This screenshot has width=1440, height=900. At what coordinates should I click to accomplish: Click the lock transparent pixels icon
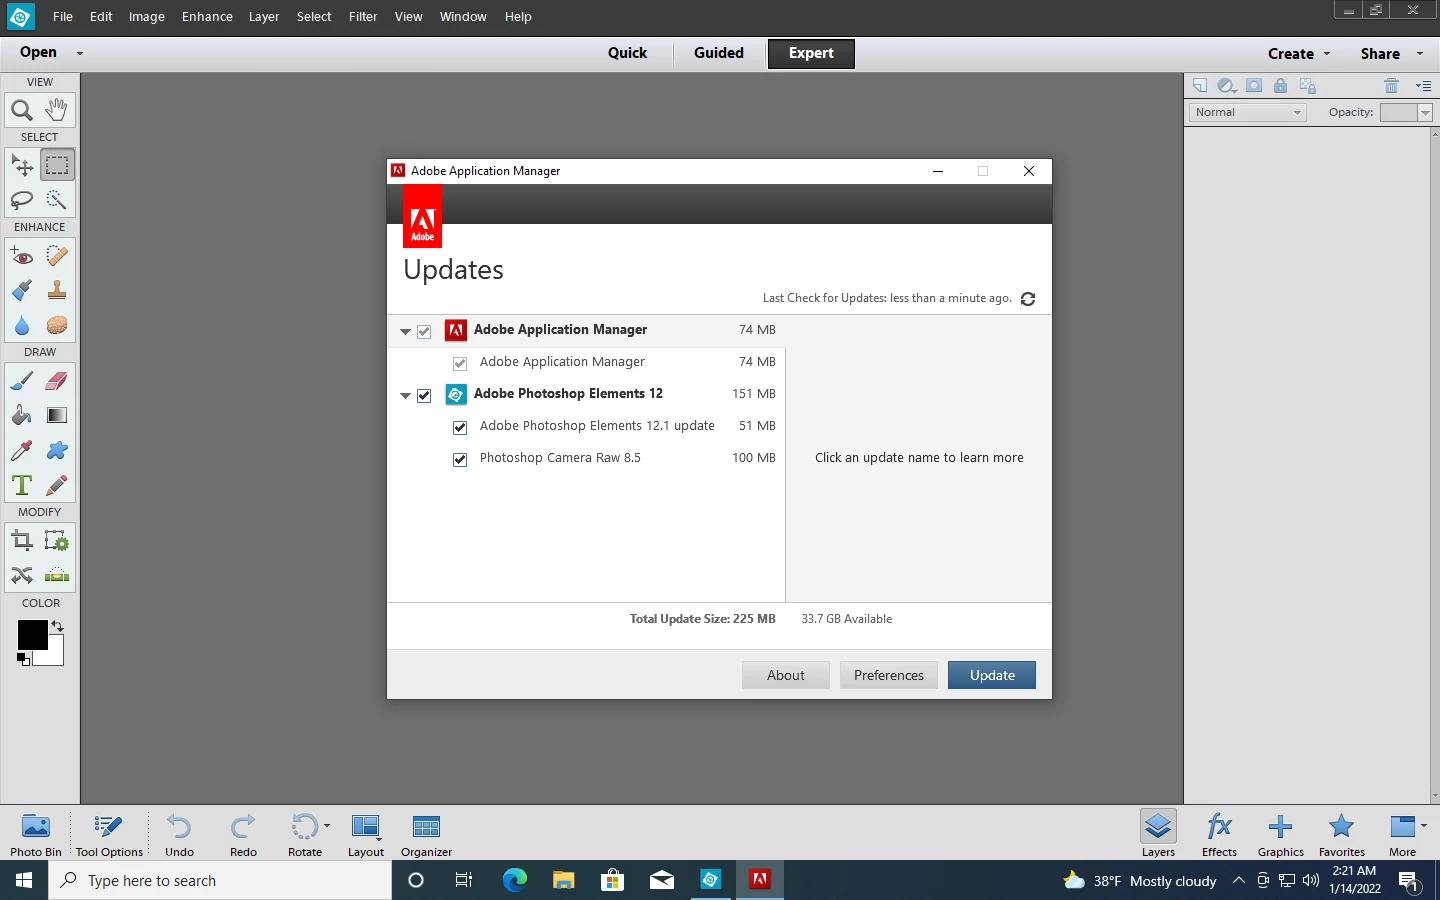coord(1308,86)
